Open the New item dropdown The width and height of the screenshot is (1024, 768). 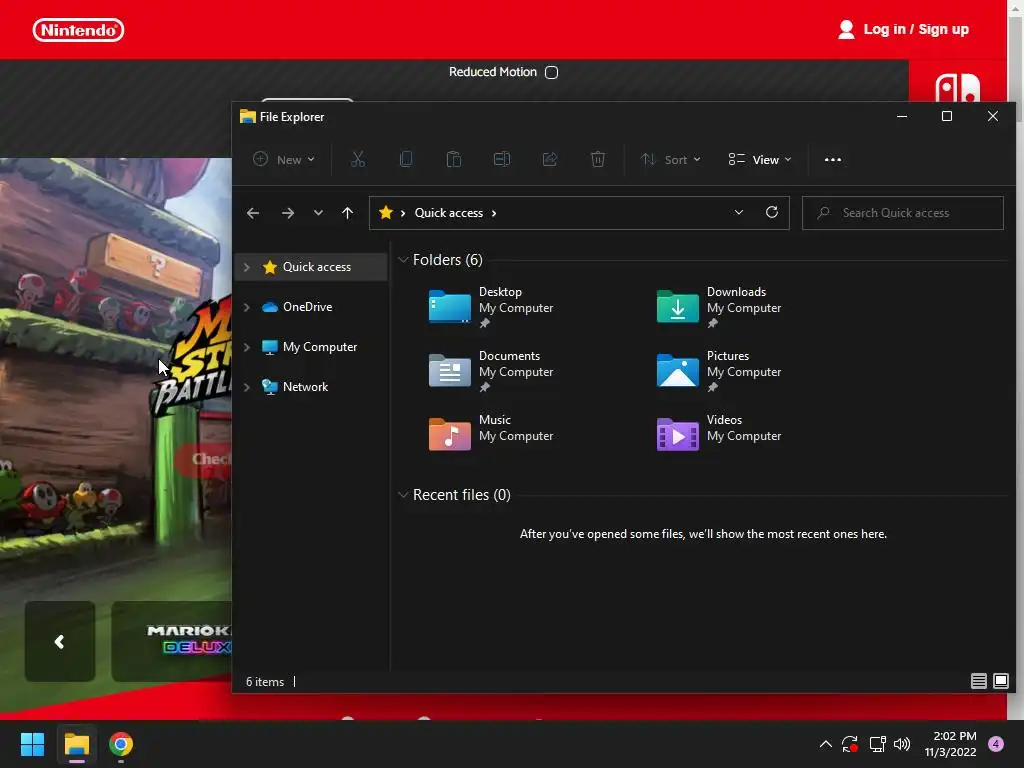(x=284, y=159)
